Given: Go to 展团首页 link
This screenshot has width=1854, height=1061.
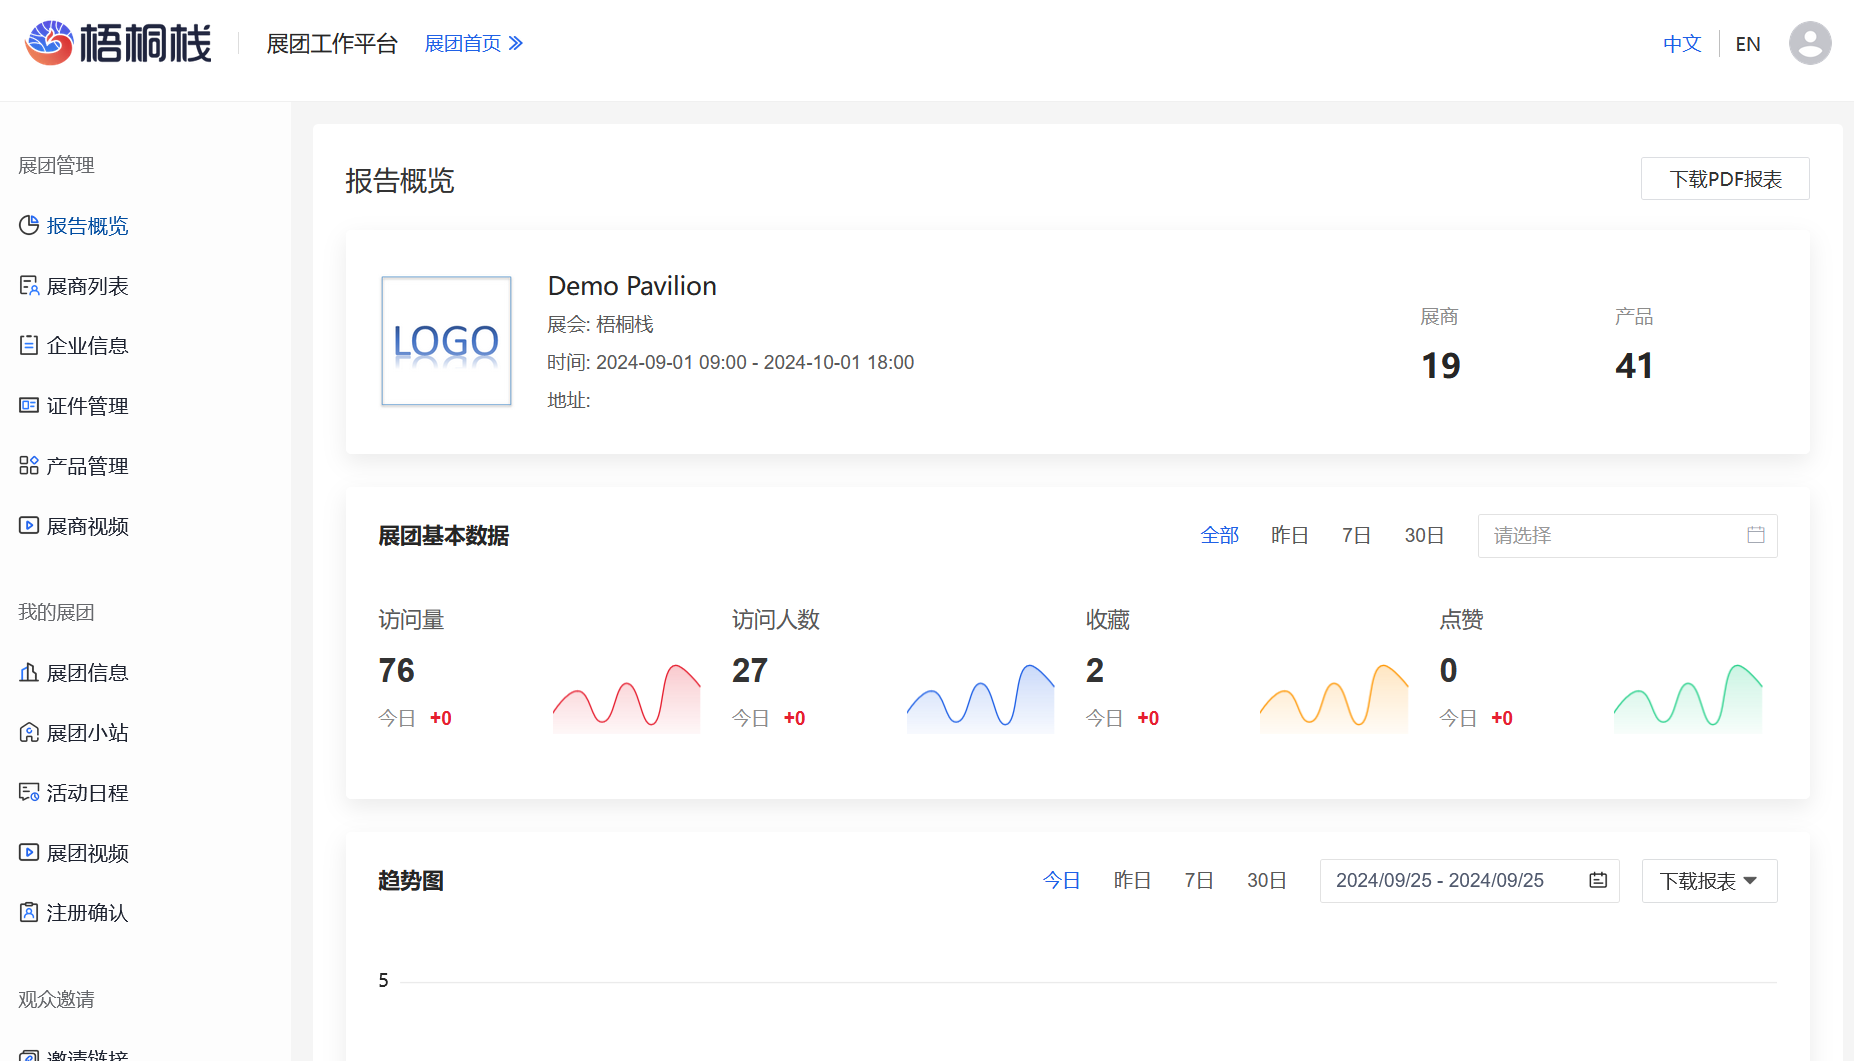Looking at the screenshot, I should [473, 43].
